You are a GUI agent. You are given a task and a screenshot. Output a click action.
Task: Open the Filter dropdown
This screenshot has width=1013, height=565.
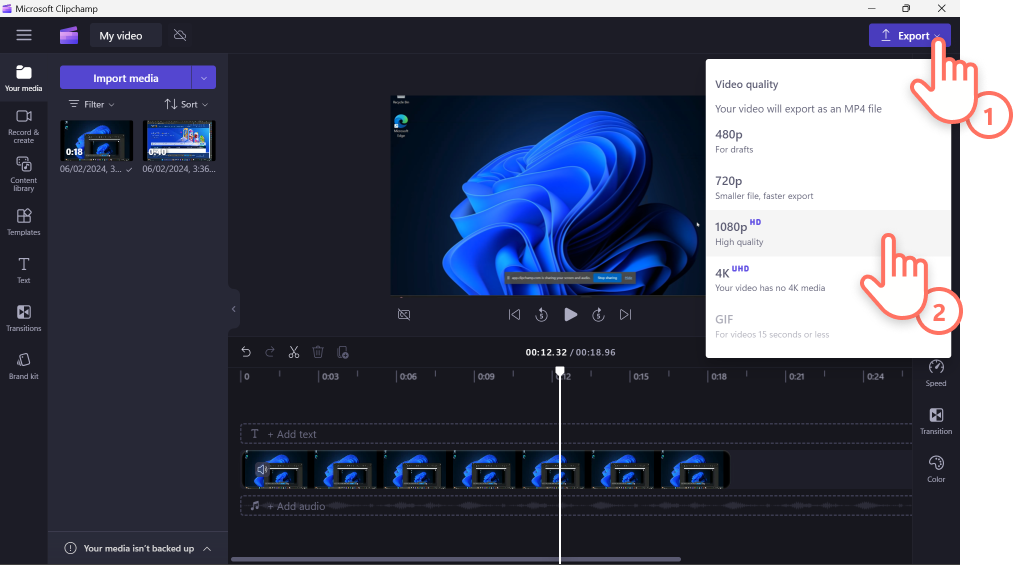91,104
